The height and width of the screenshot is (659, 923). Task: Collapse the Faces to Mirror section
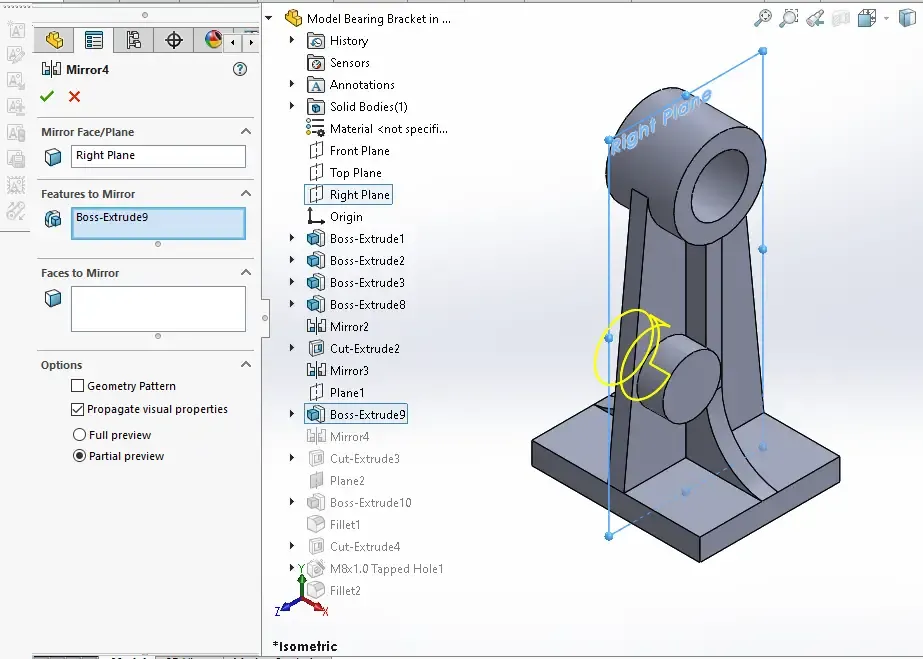pos(246,272)
